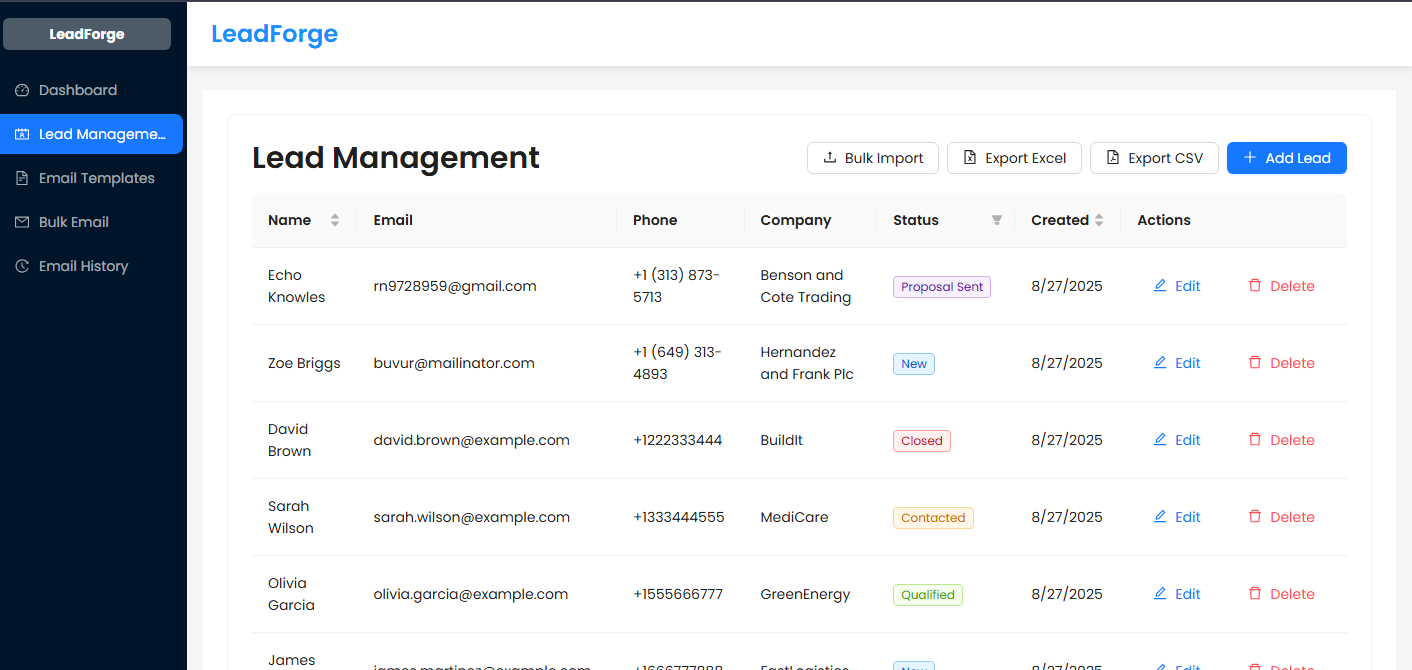Export leads using Export Excel

tap(1014, 158)
